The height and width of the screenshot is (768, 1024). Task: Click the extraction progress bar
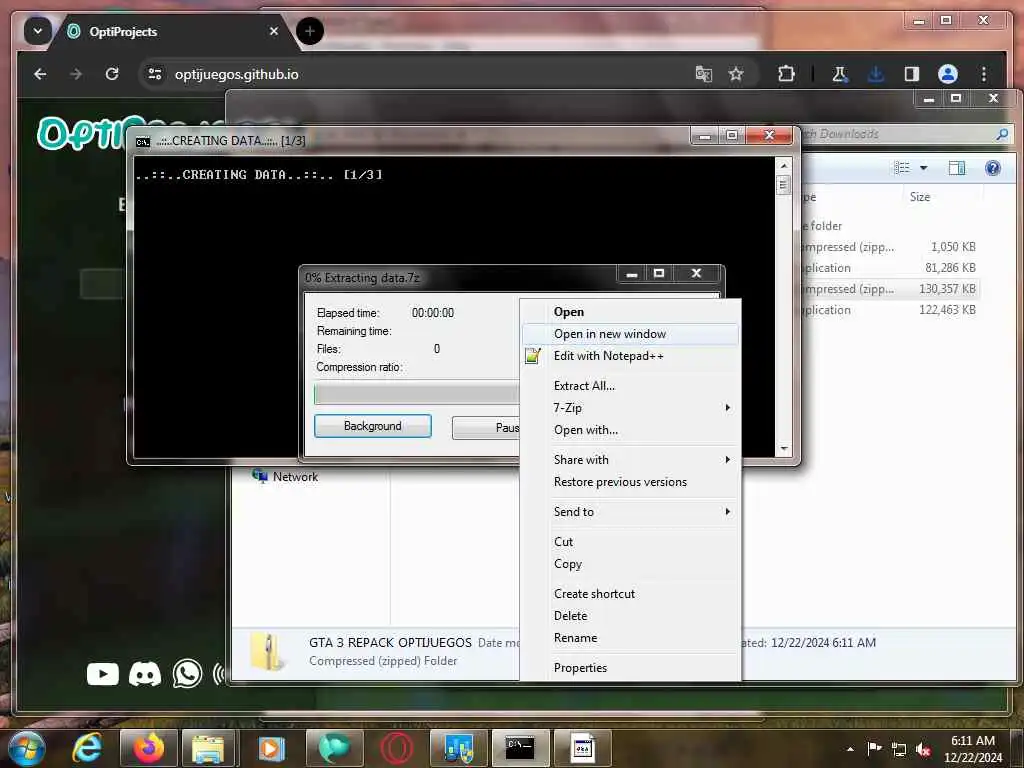tap(417, 394)
